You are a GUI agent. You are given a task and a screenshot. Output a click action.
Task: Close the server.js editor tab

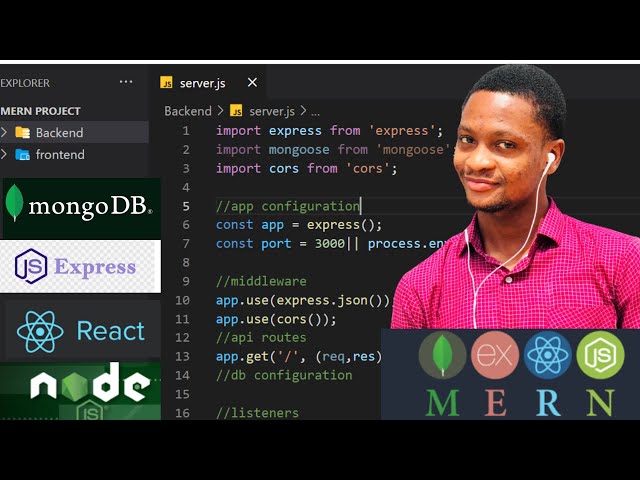pos(252,82)
